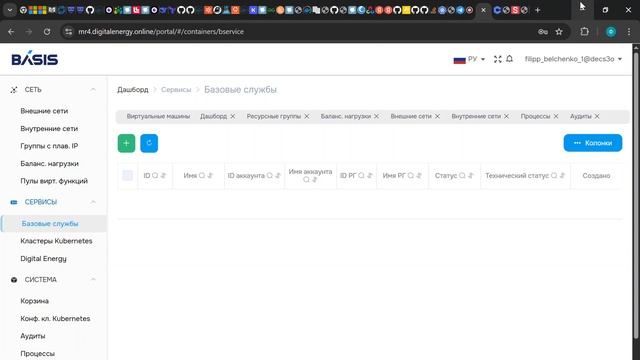Image resolution: width=640 pixels, height=360 pixels.
Task: Click the sort icon in ID аккаунта column
Action: [278, 176]
